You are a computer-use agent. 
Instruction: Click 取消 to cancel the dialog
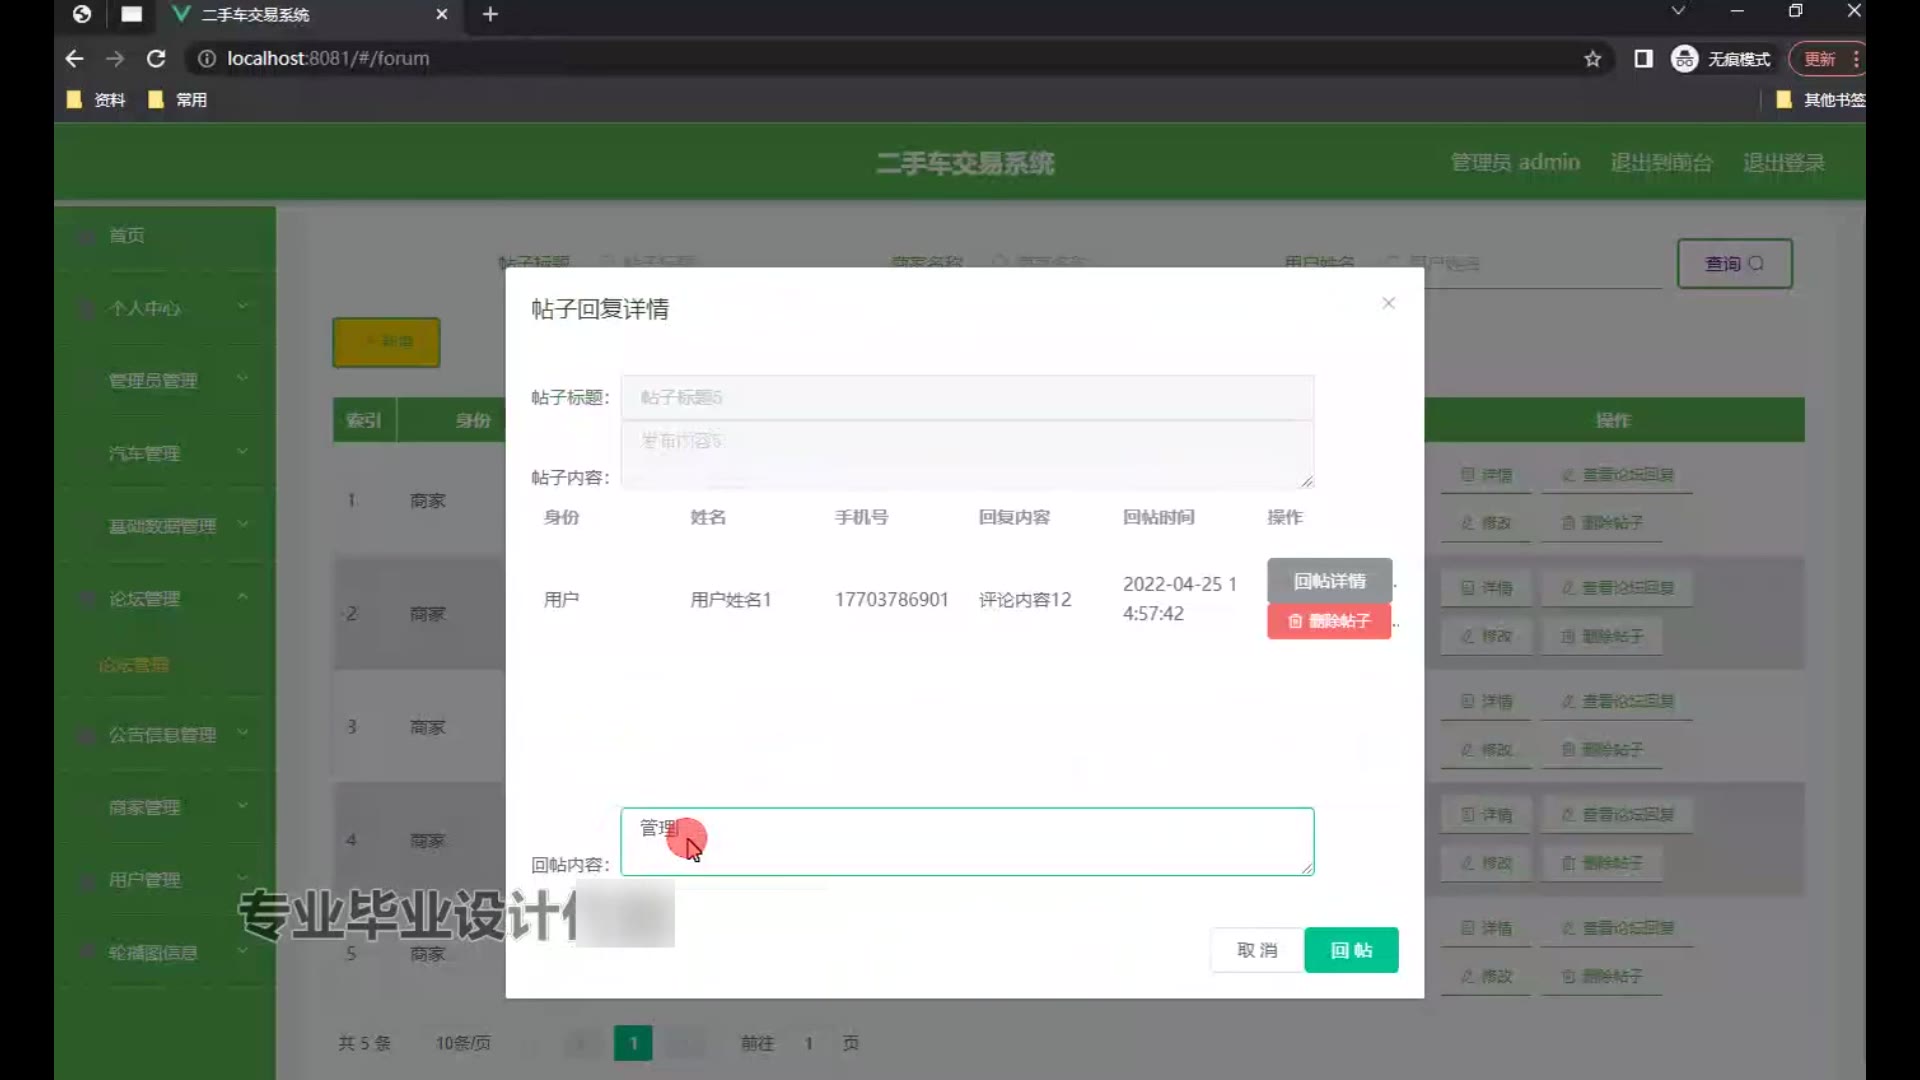tap(1257, 950)
